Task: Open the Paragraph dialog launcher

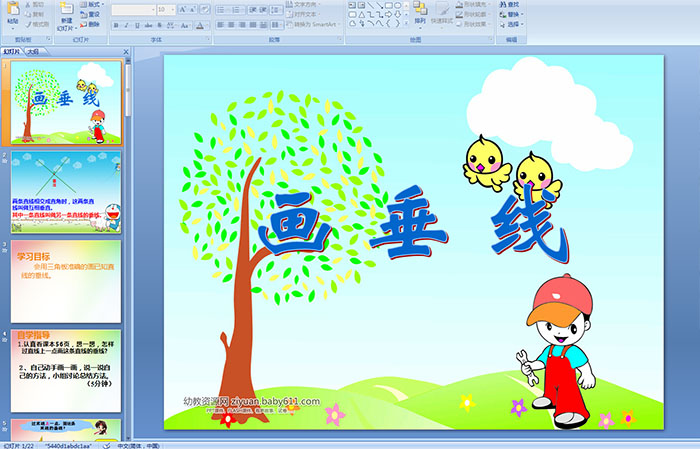Action: click(x=340, y=39)
